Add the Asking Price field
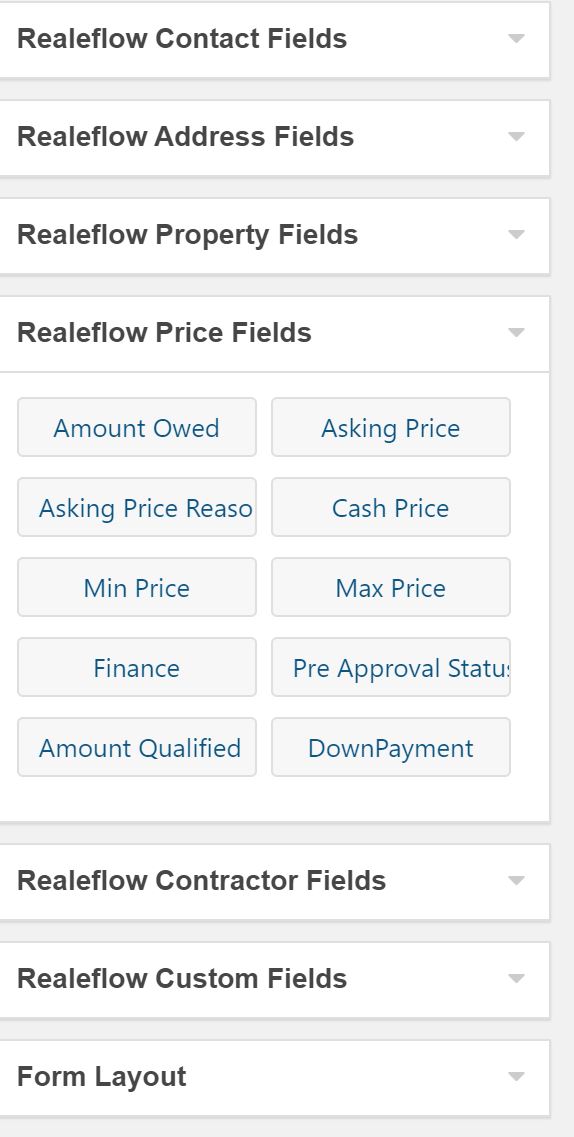Screen dimensions: 574x1137 [x=391, y=427]
